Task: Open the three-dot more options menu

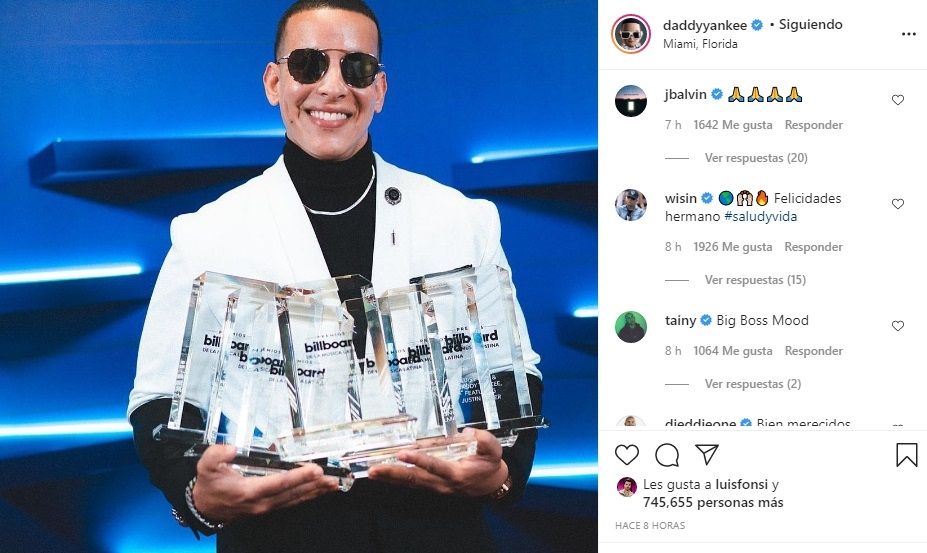Action: click(x=909, y=34)
